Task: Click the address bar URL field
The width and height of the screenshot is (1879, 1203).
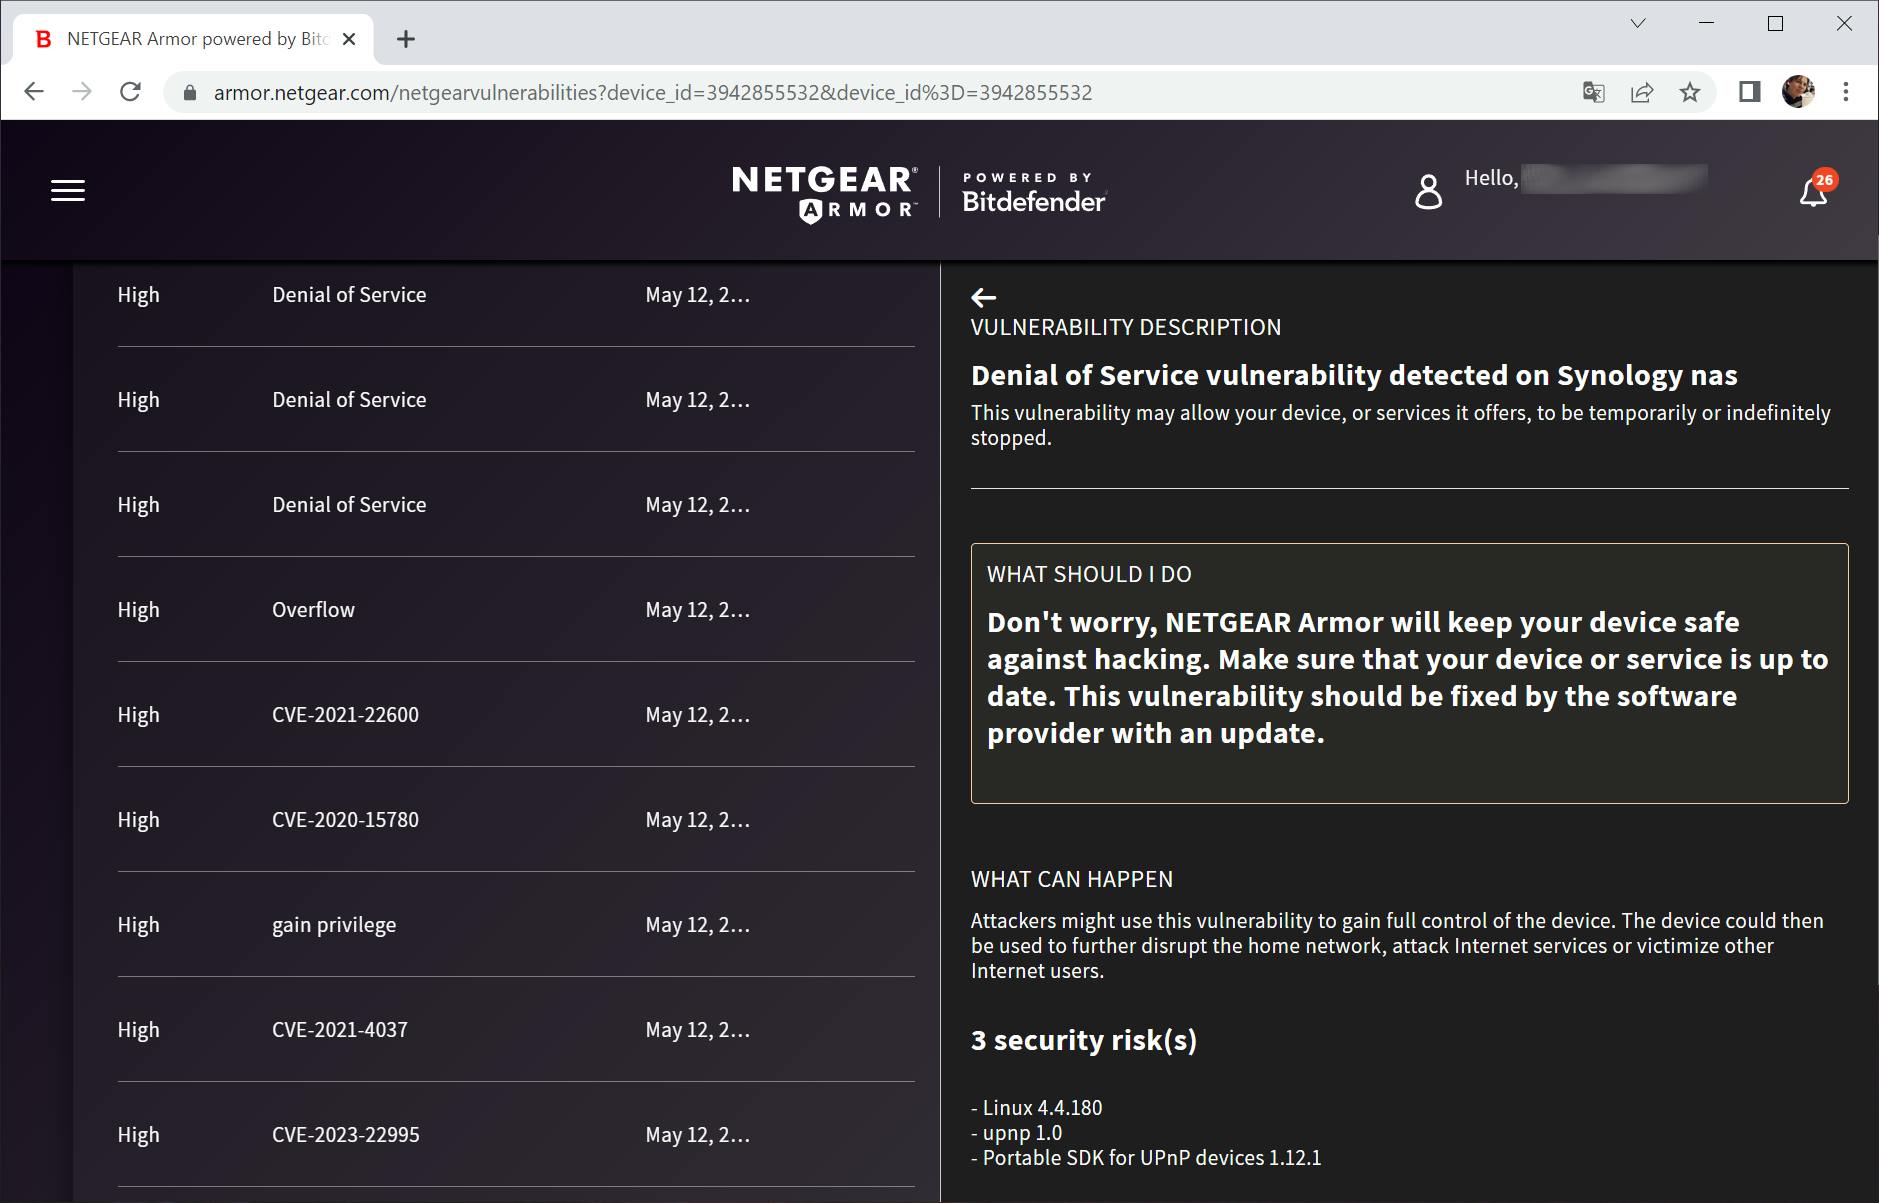Action: point(652,93)
